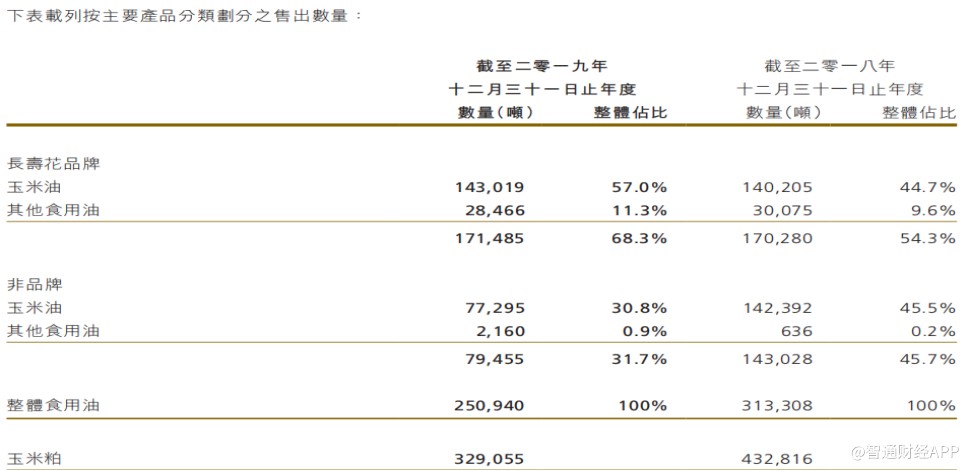Click the 77,295 non-brand corn oil value

coord(495,307)
